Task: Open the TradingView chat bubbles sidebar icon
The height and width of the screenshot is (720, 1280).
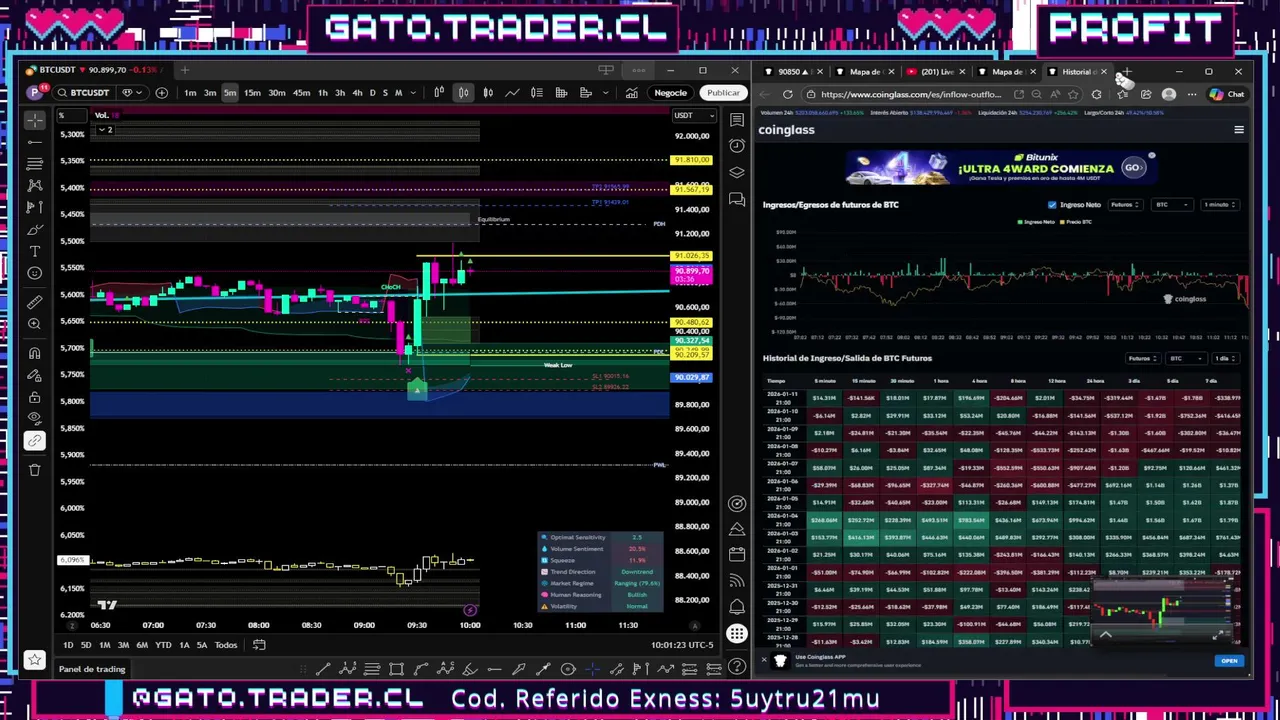Action: pyautogui.click(x=737, y=199)
